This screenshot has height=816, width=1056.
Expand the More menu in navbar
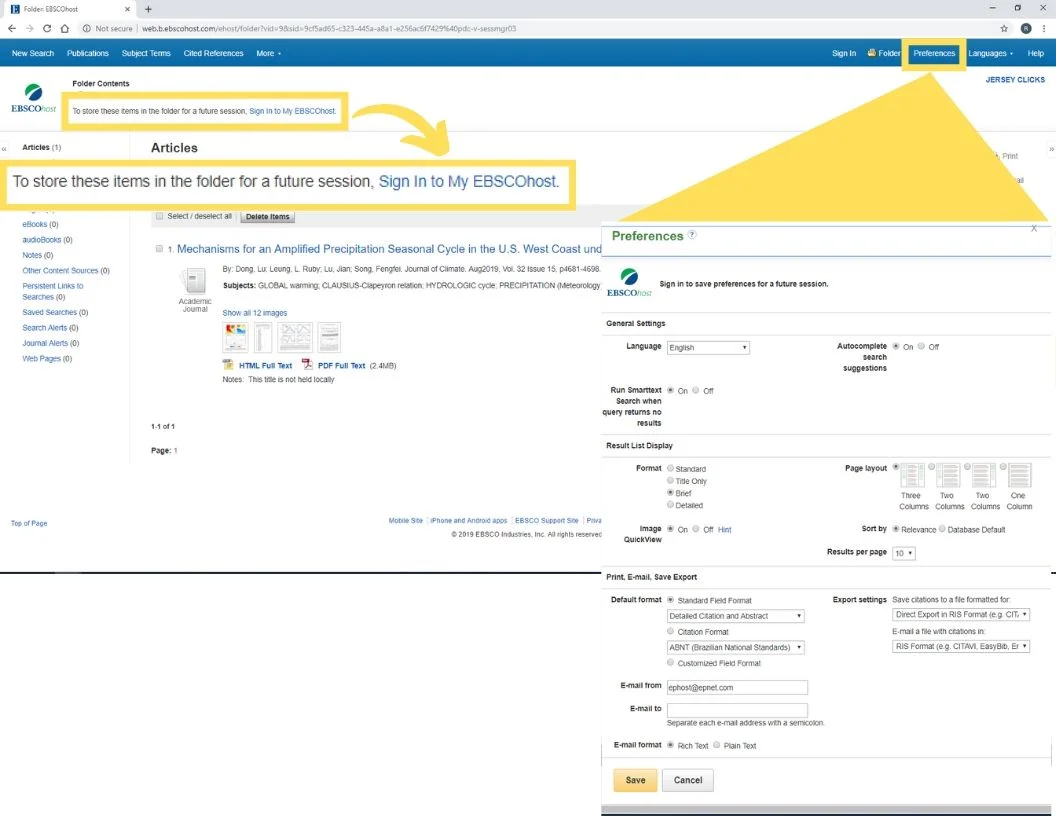pyautogui.click(x=268, y=53)
